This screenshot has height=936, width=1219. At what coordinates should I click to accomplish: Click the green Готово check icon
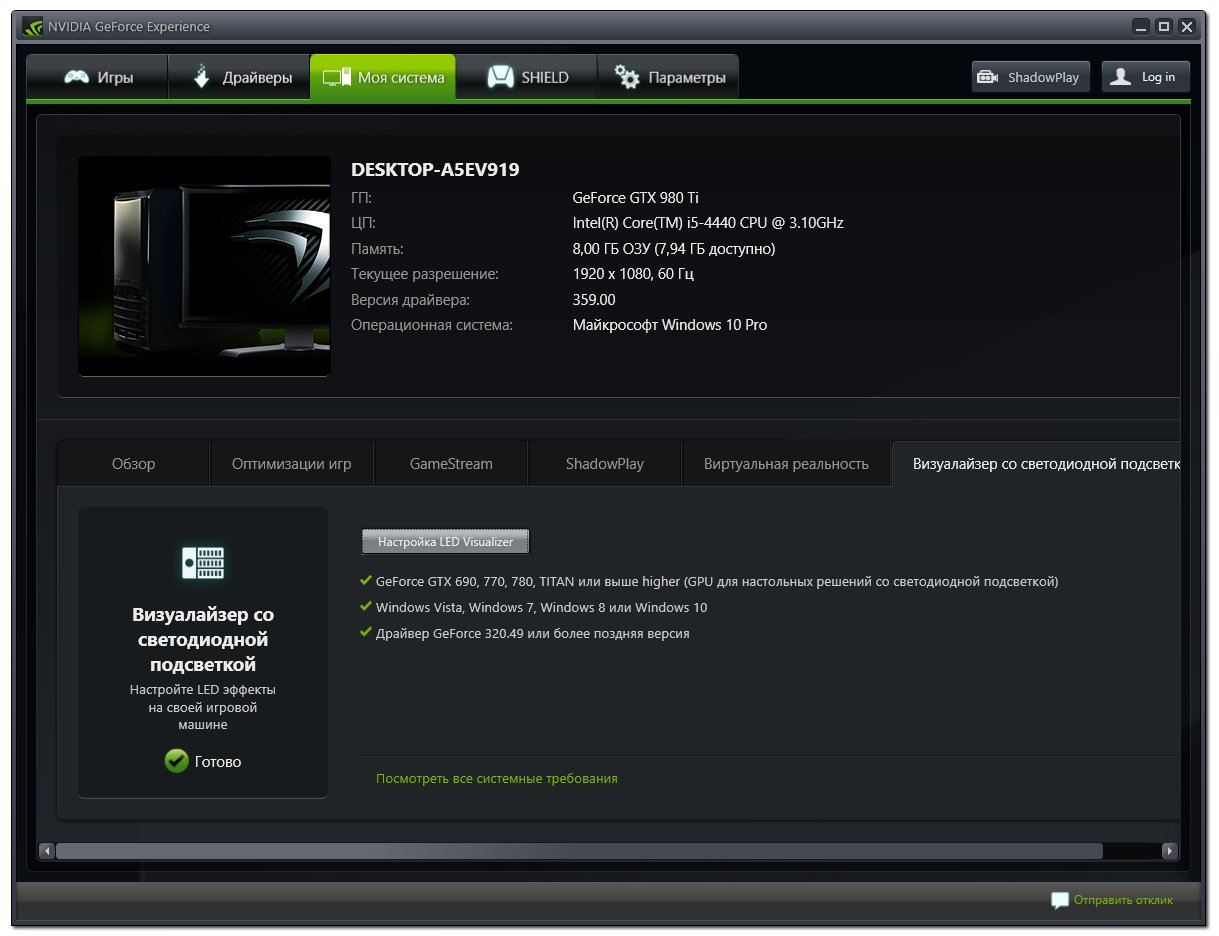(x=176, y=761)
